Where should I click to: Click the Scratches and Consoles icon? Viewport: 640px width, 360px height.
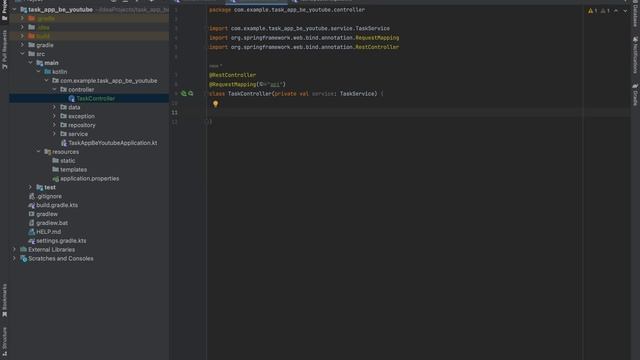click(x=23, y=259)
